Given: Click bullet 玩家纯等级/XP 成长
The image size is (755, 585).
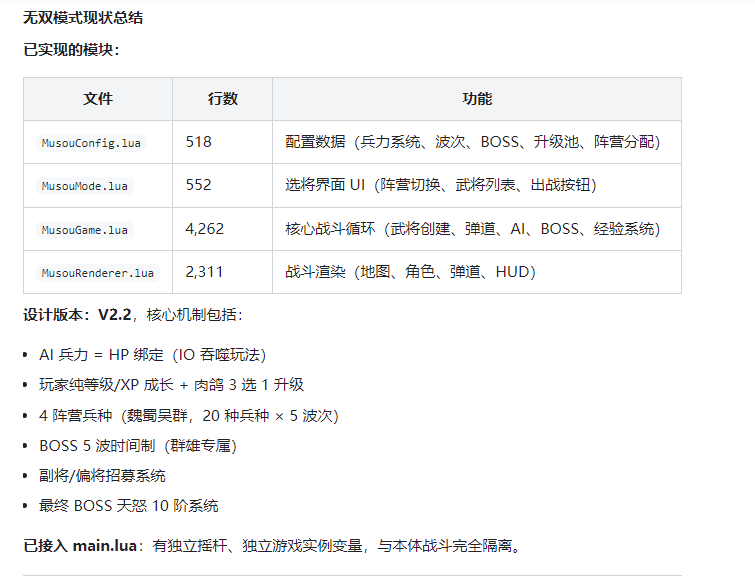Looking at the screenshot, I should click(171, 385).
